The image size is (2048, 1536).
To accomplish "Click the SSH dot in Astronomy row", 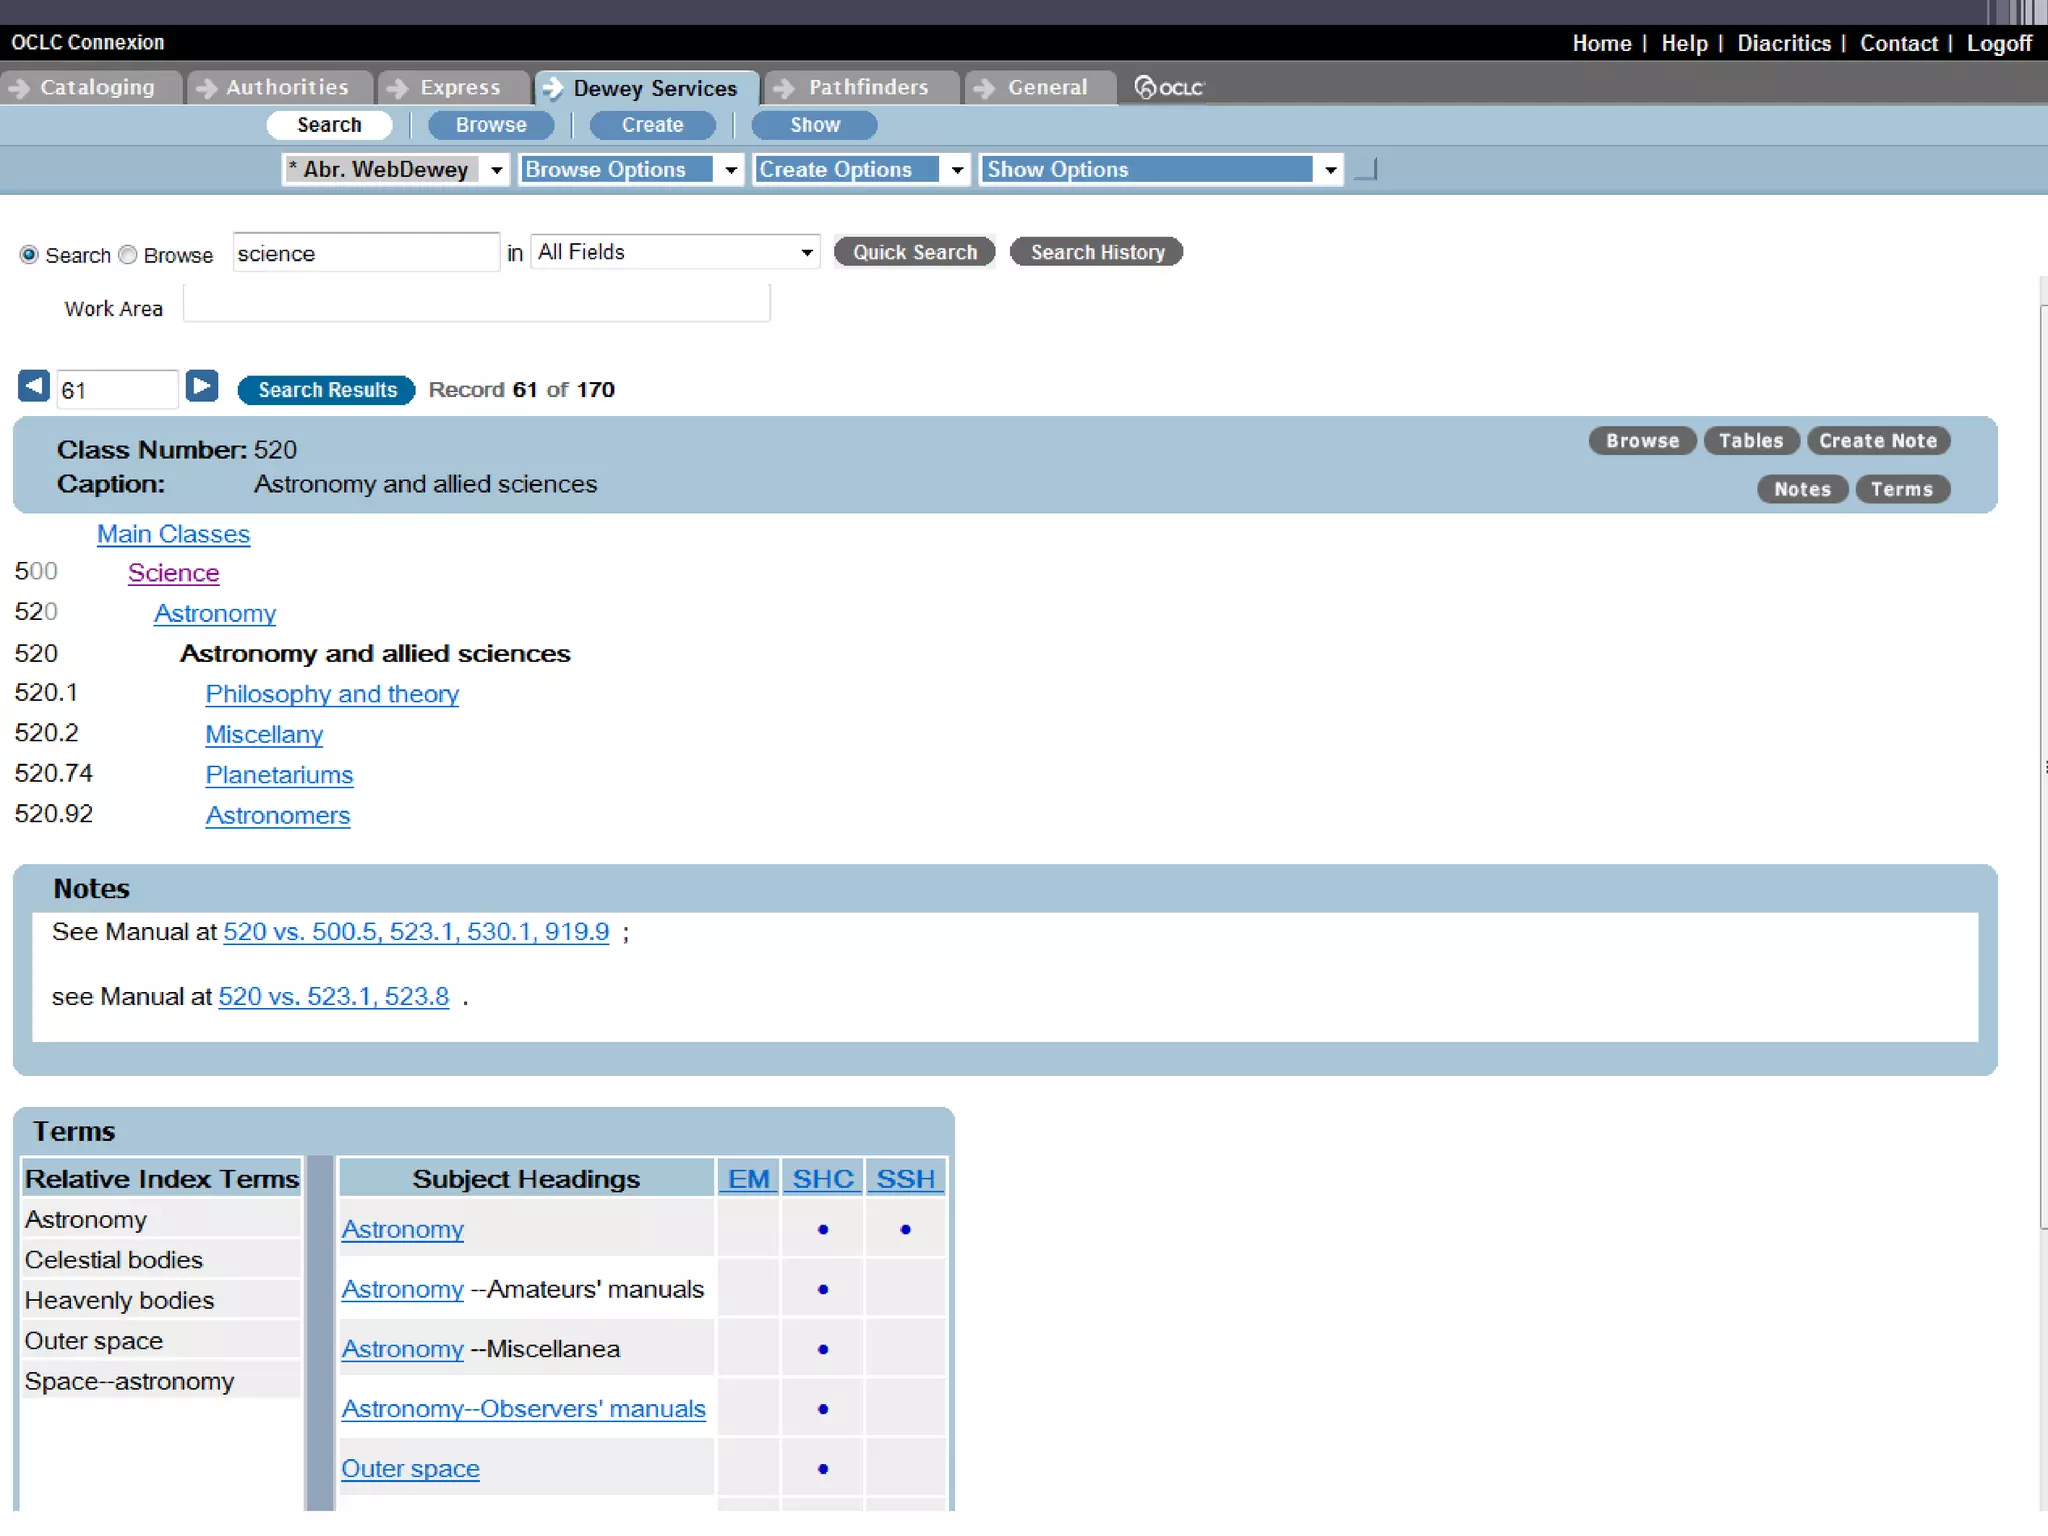I will [x=905, y=1229].
